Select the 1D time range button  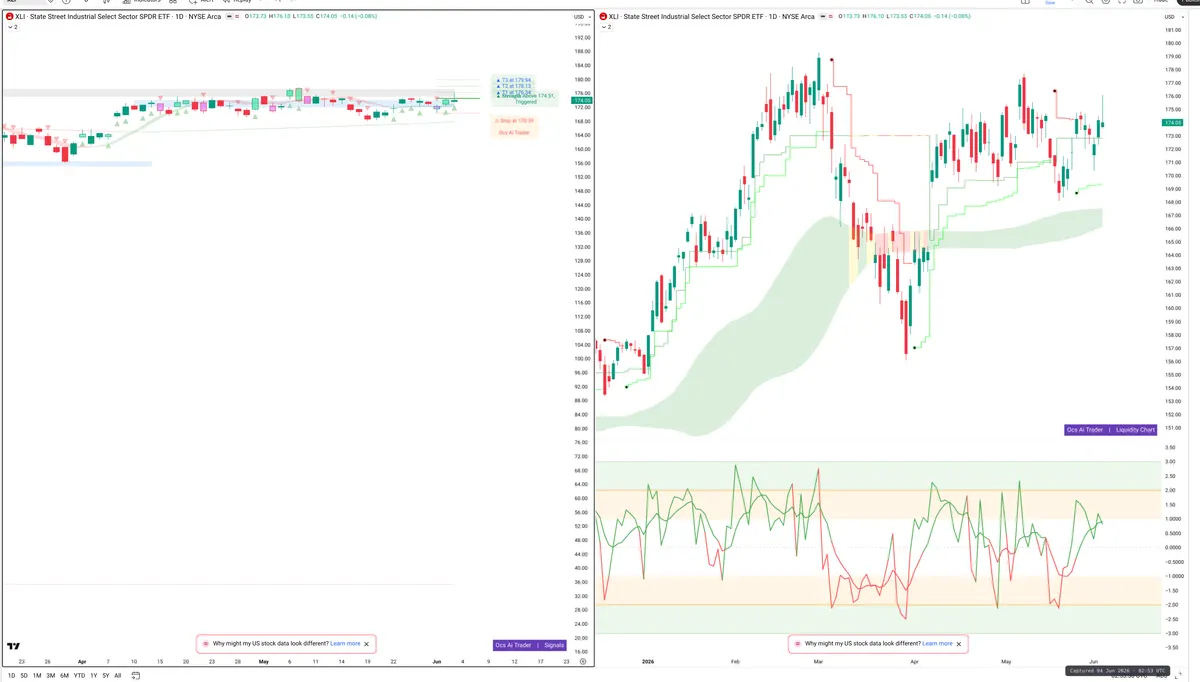coord(11,676)
